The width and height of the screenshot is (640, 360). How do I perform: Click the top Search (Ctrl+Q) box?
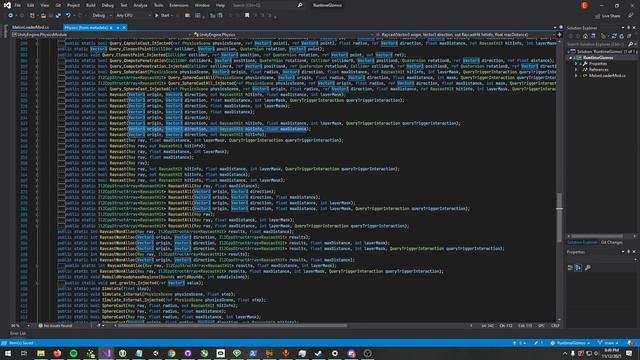267,5
